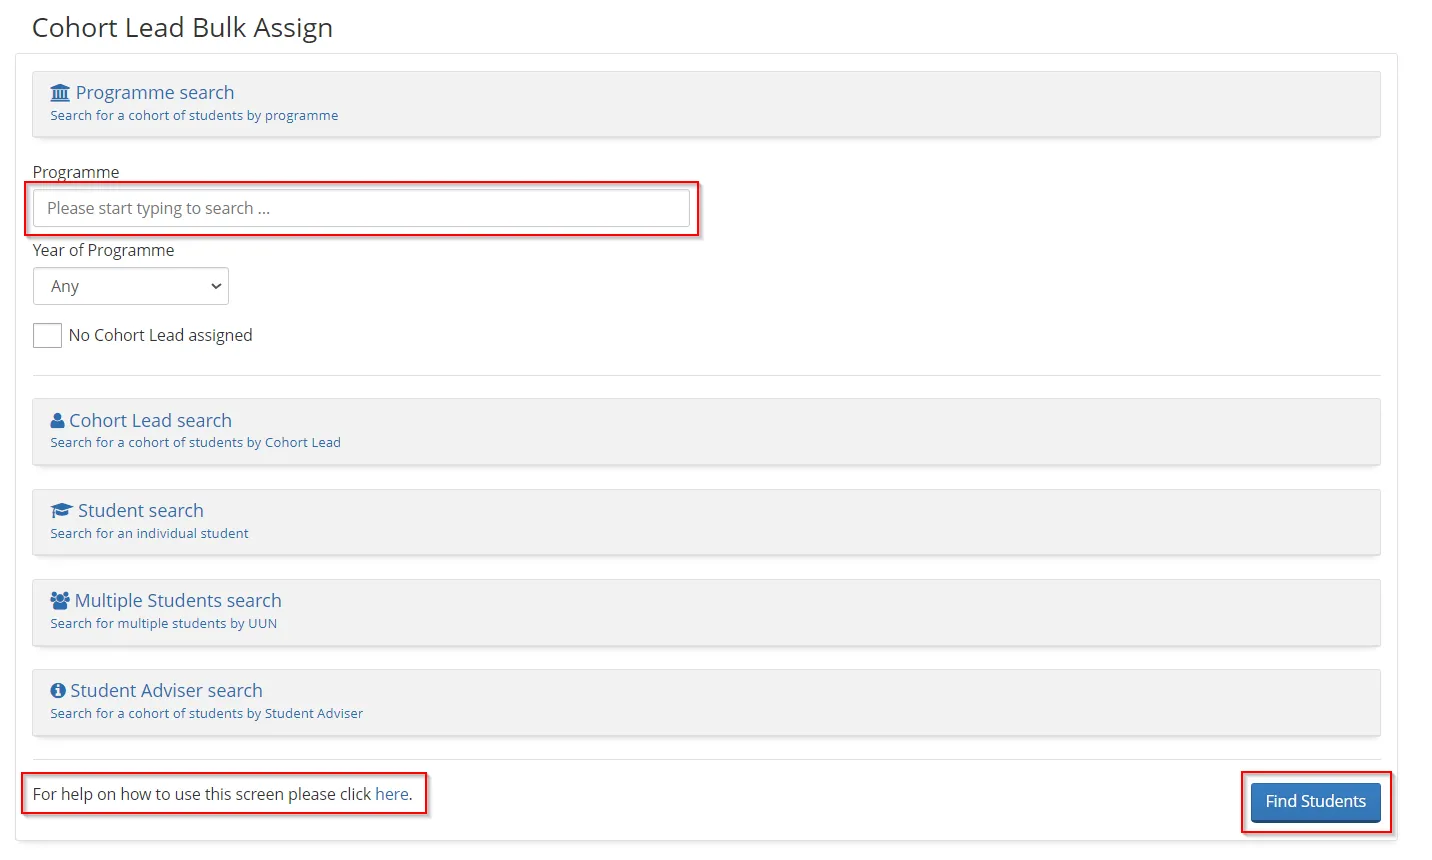Click the group icon on Multiple Students search
Image resolution: width=1432 pixels, height=860 pixels.
click(x=60, y=600)
